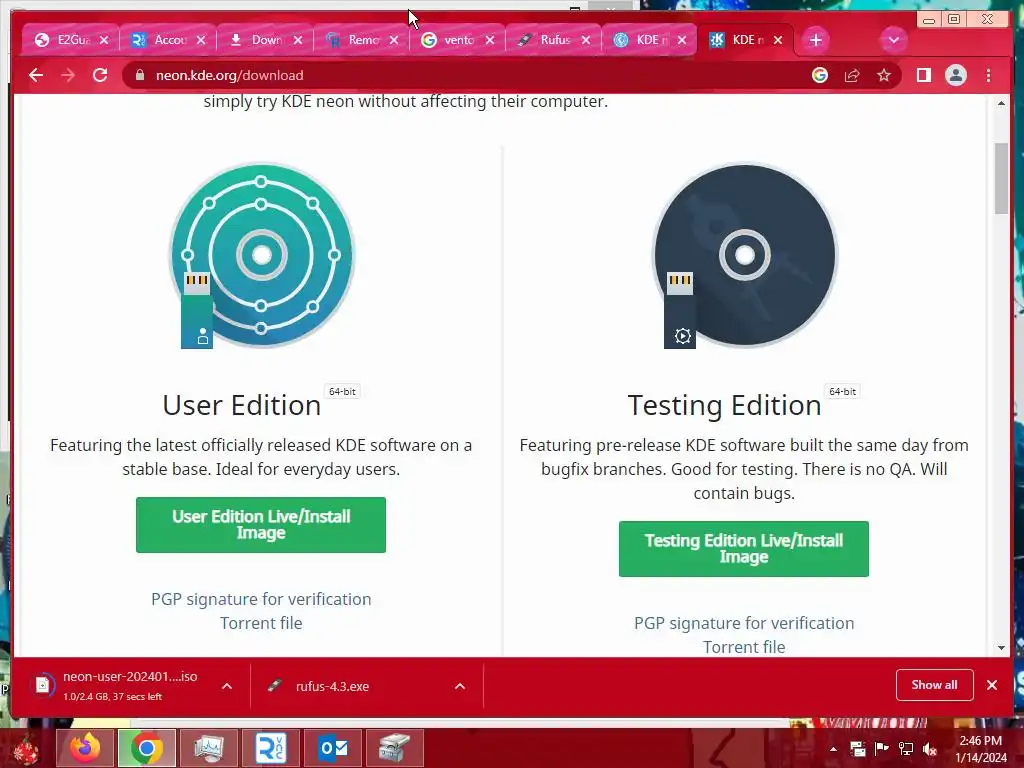This screenshot has width=1024, height=768.
Task: Click the Google icon in address bar
Action: tap(820, 75)
